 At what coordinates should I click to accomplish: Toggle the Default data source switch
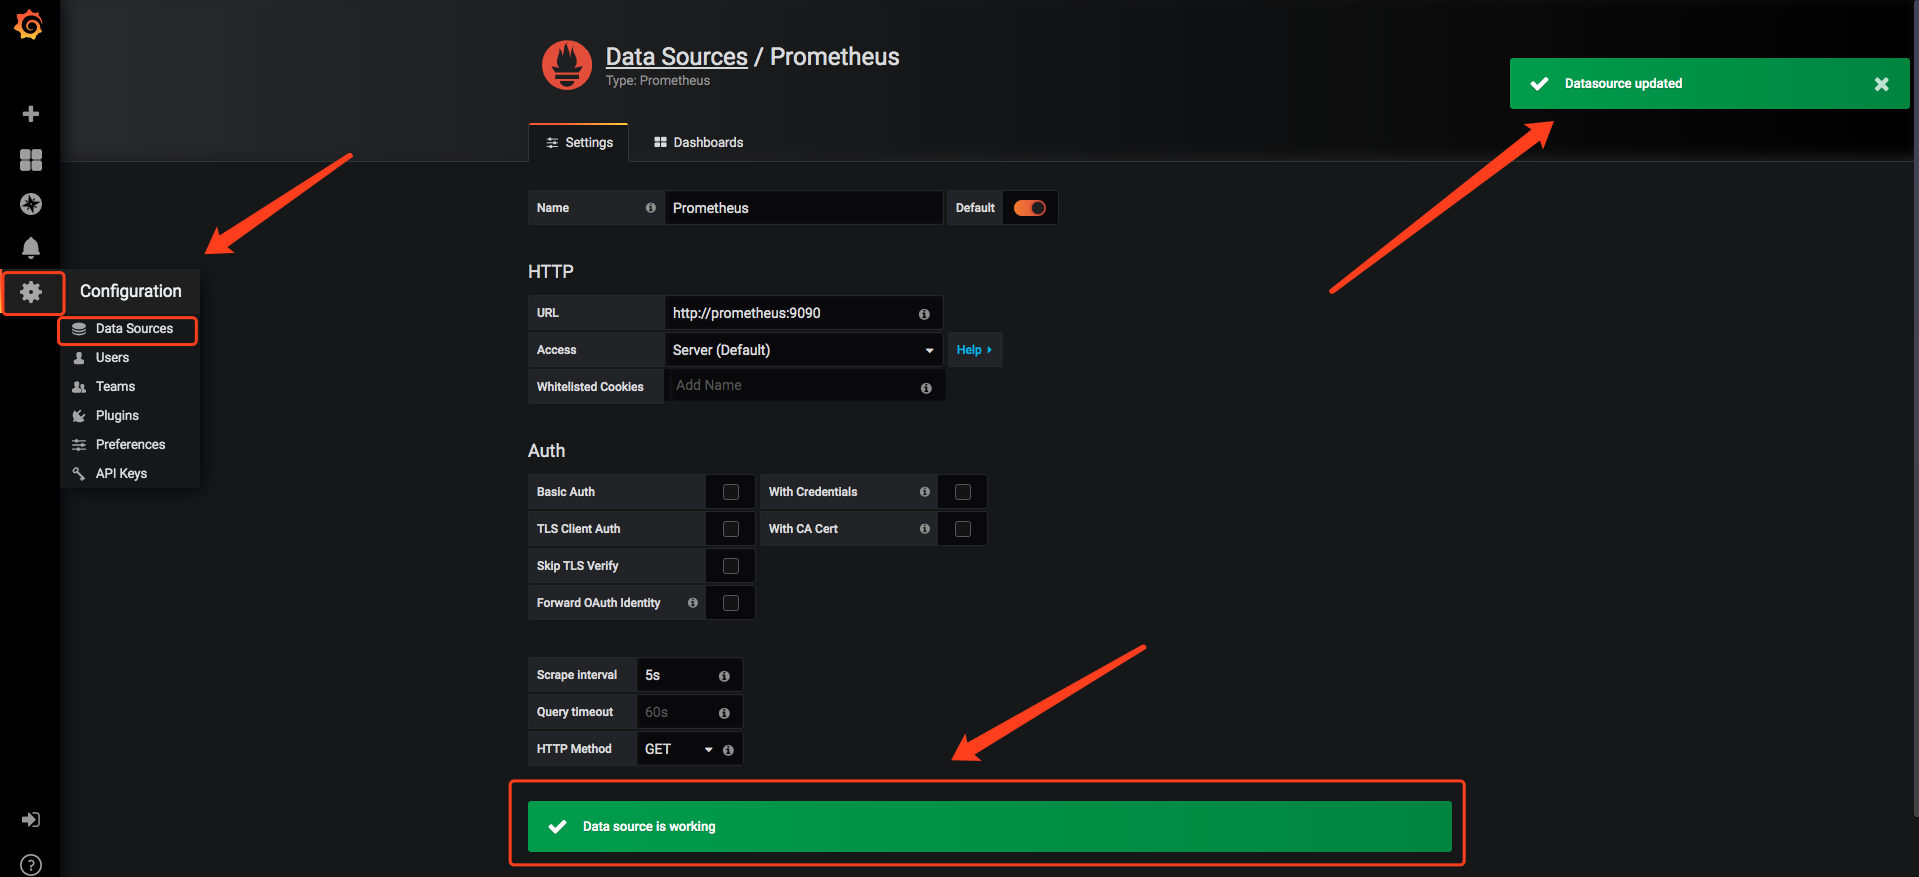[x=1029, y=208]
